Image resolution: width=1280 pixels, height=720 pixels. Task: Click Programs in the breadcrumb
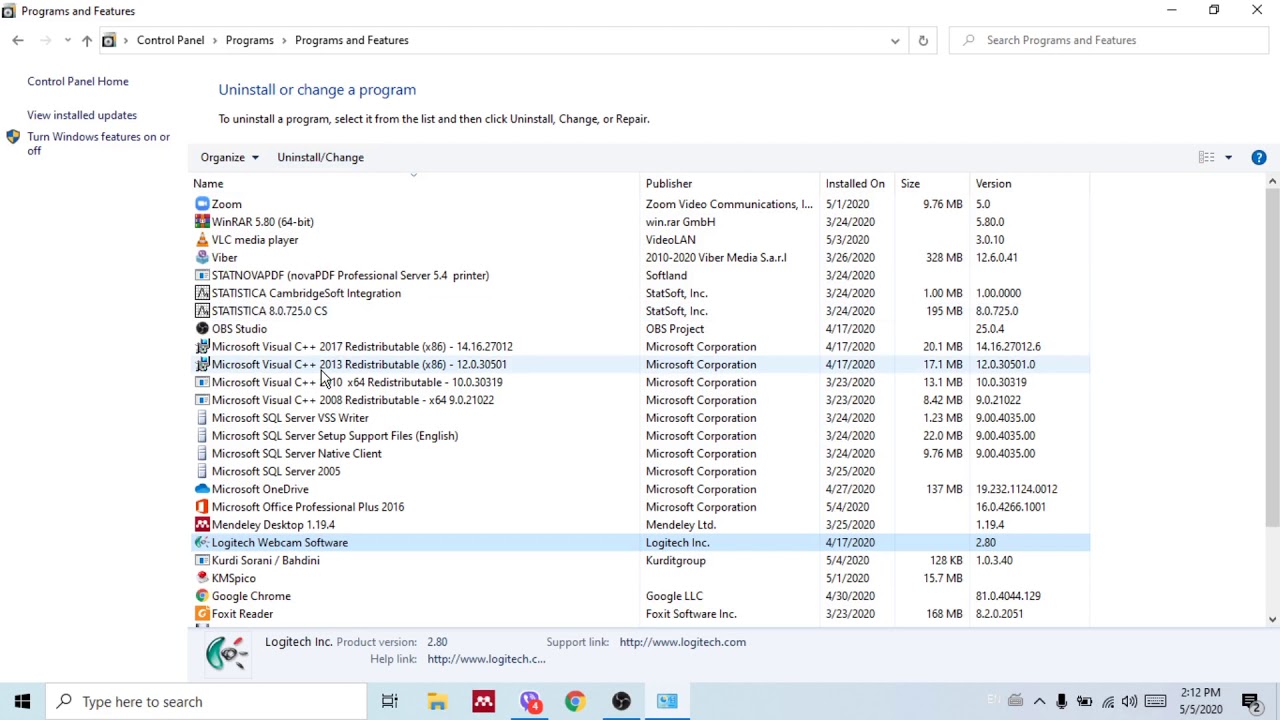pyautogui.click(x=250, y=40)
